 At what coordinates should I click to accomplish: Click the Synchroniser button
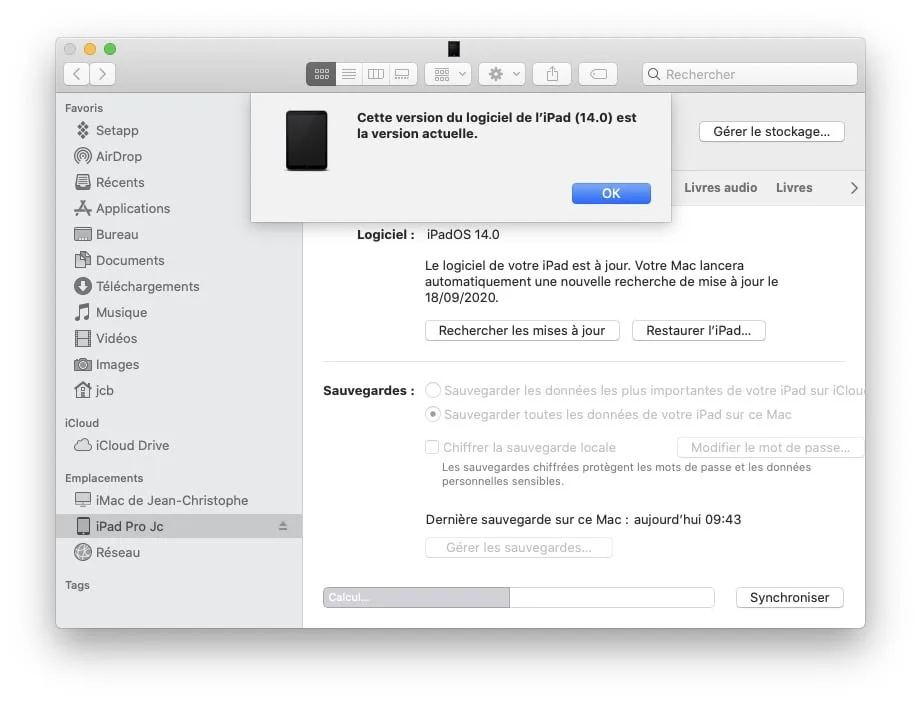(789, 597)
